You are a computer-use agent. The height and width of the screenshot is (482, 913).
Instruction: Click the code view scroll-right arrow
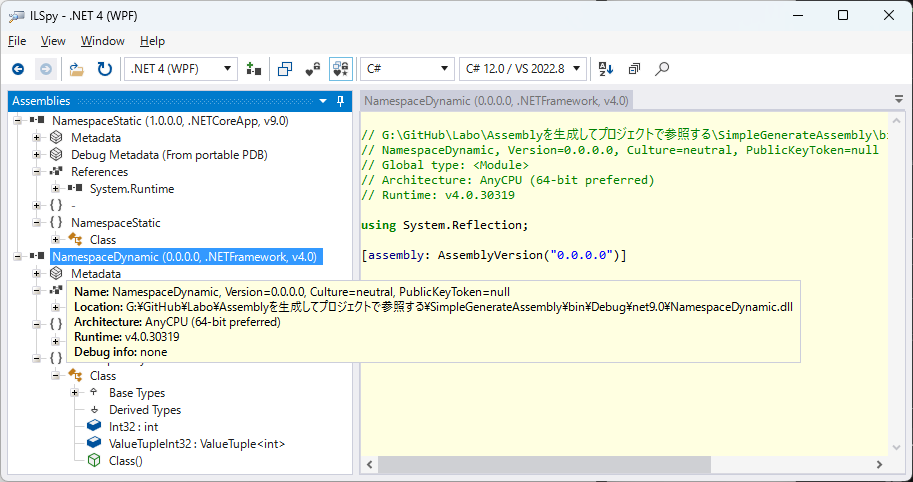(879, 465)
